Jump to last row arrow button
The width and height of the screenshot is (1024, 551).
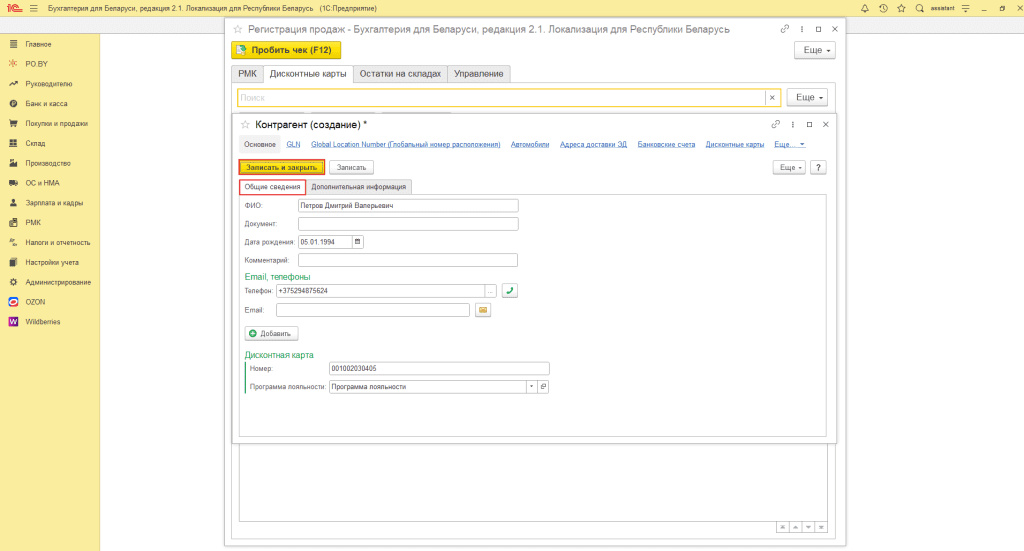pos(822,527)
